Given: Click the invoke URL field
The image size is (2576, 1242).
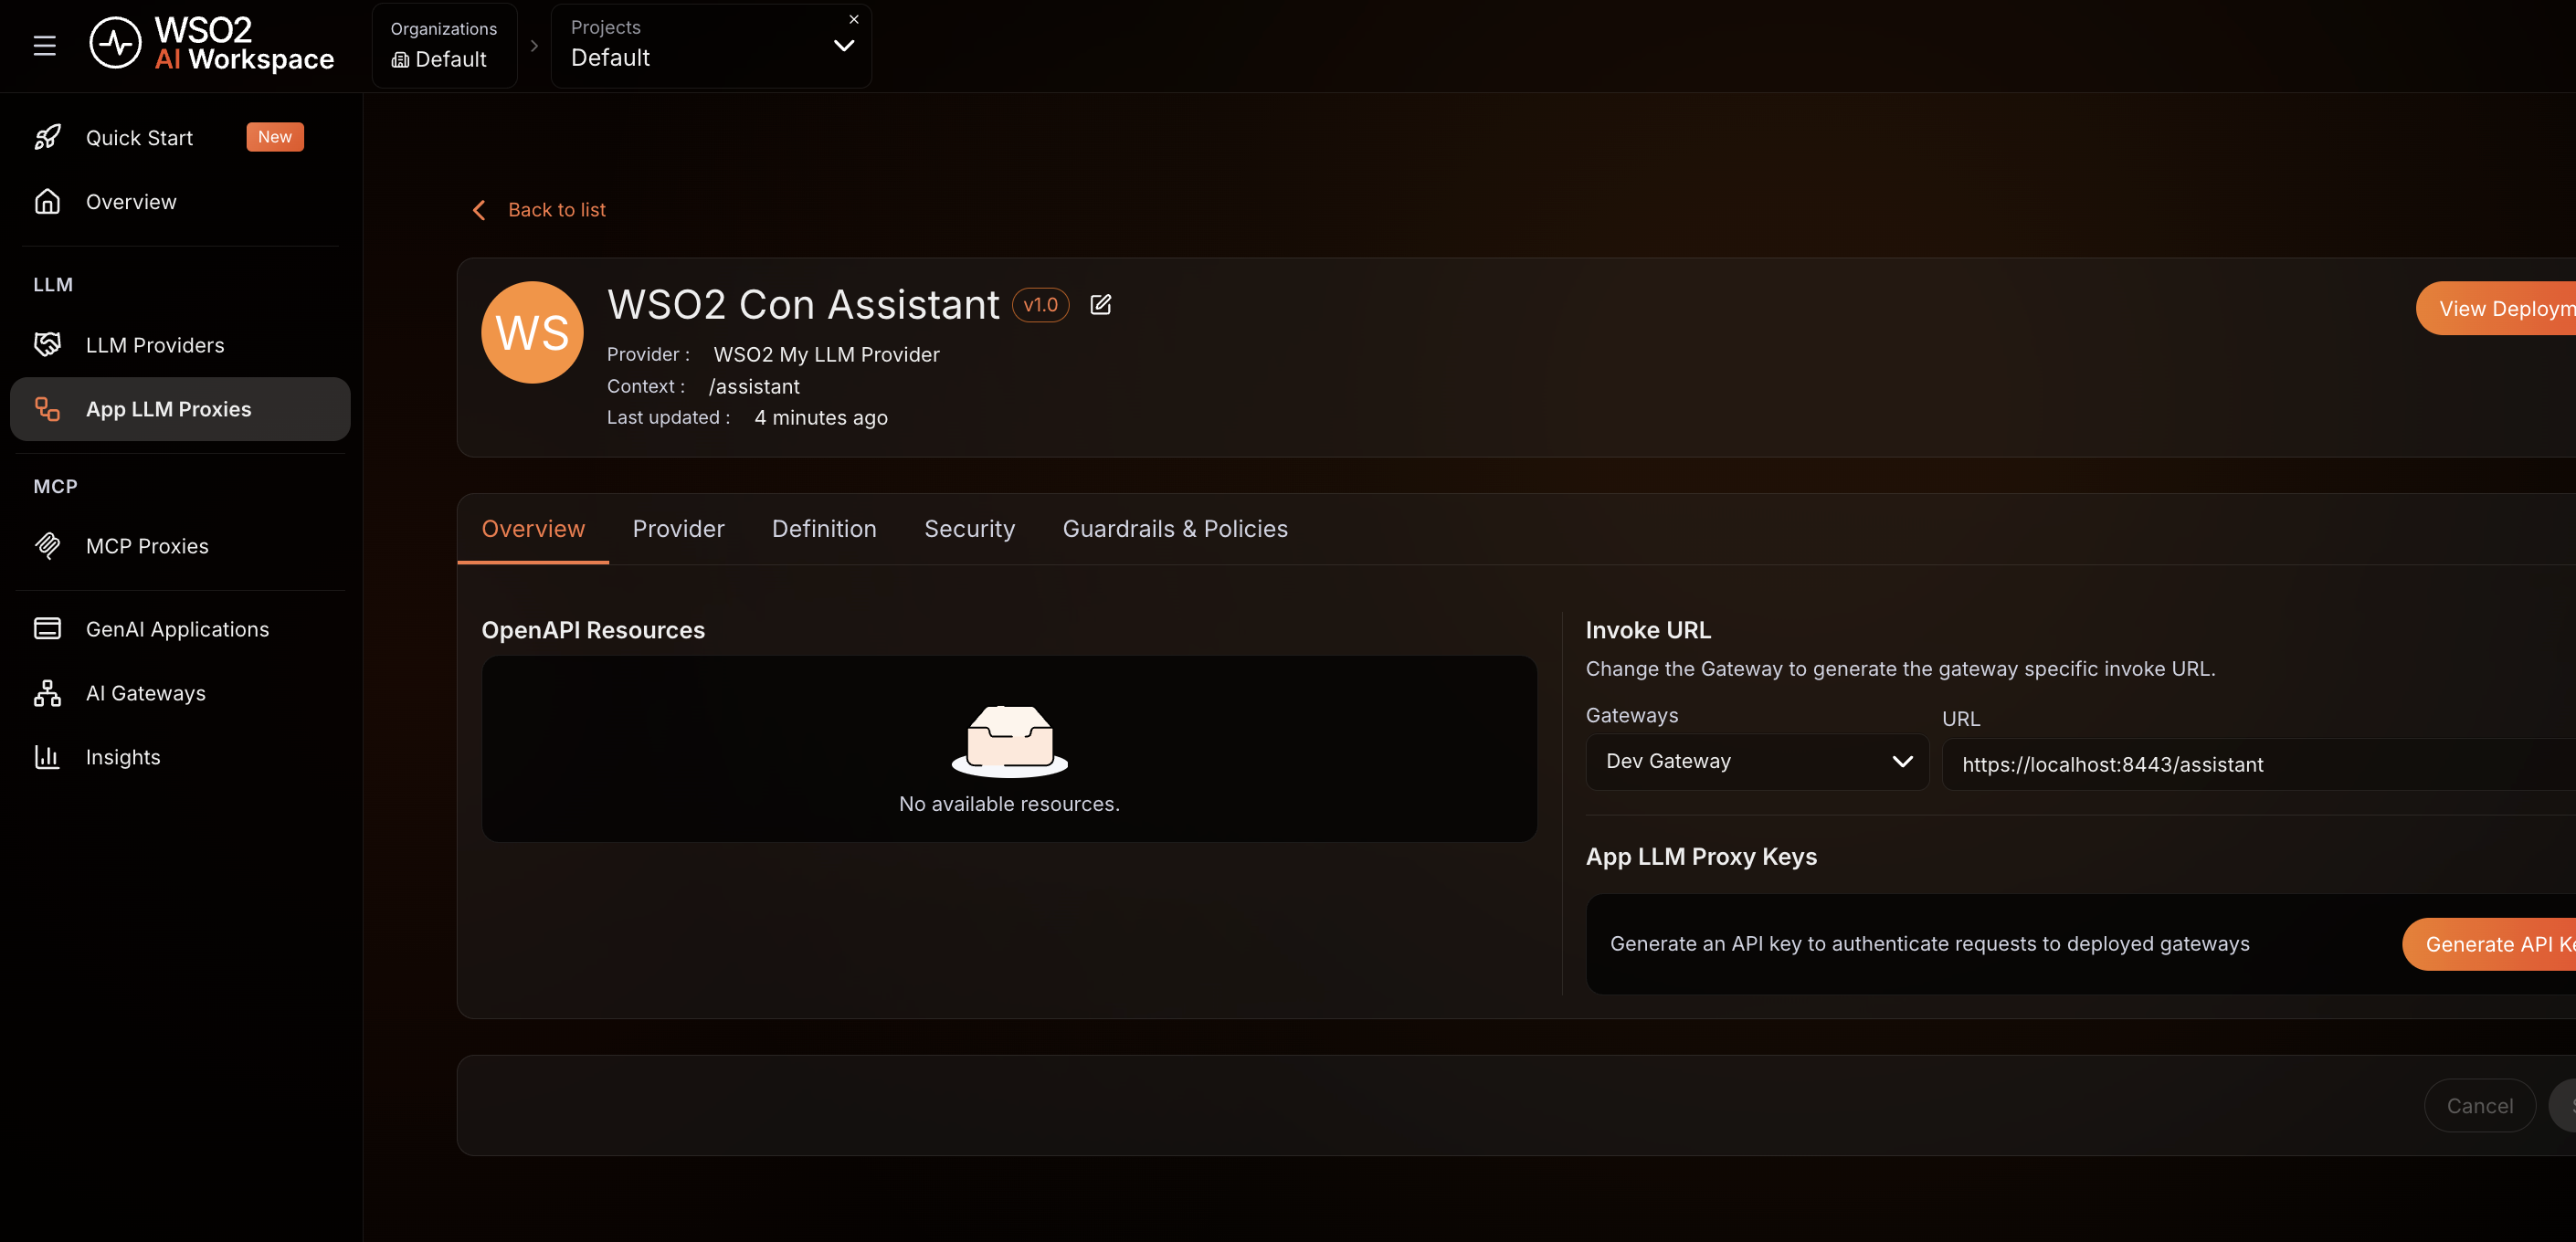Looking at the screenshot, I should pos(2259,765).
